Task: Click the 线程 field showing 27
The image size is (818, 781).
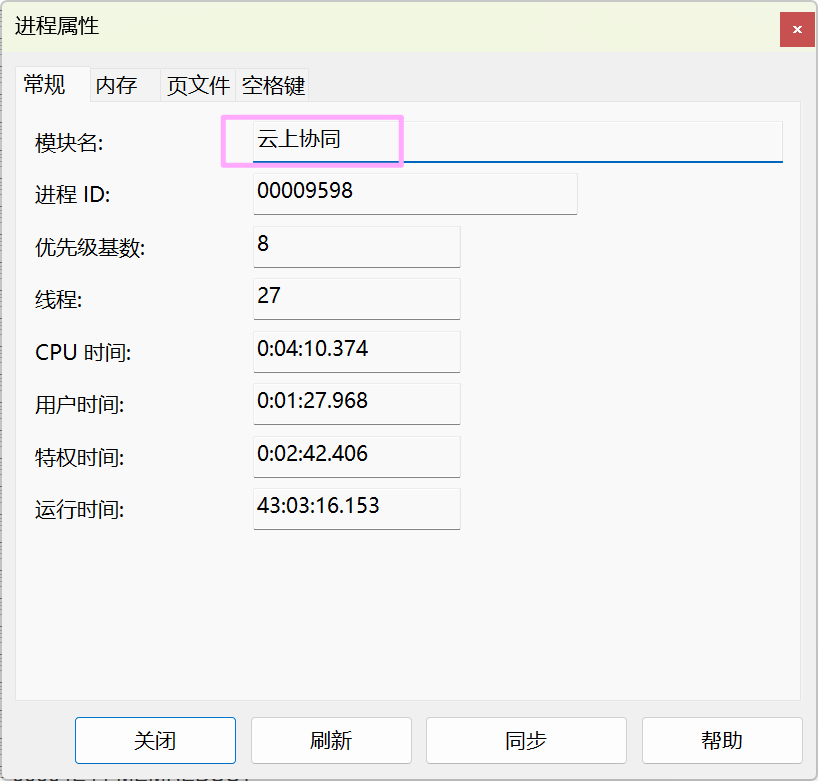Action: [x=357, y=298]
